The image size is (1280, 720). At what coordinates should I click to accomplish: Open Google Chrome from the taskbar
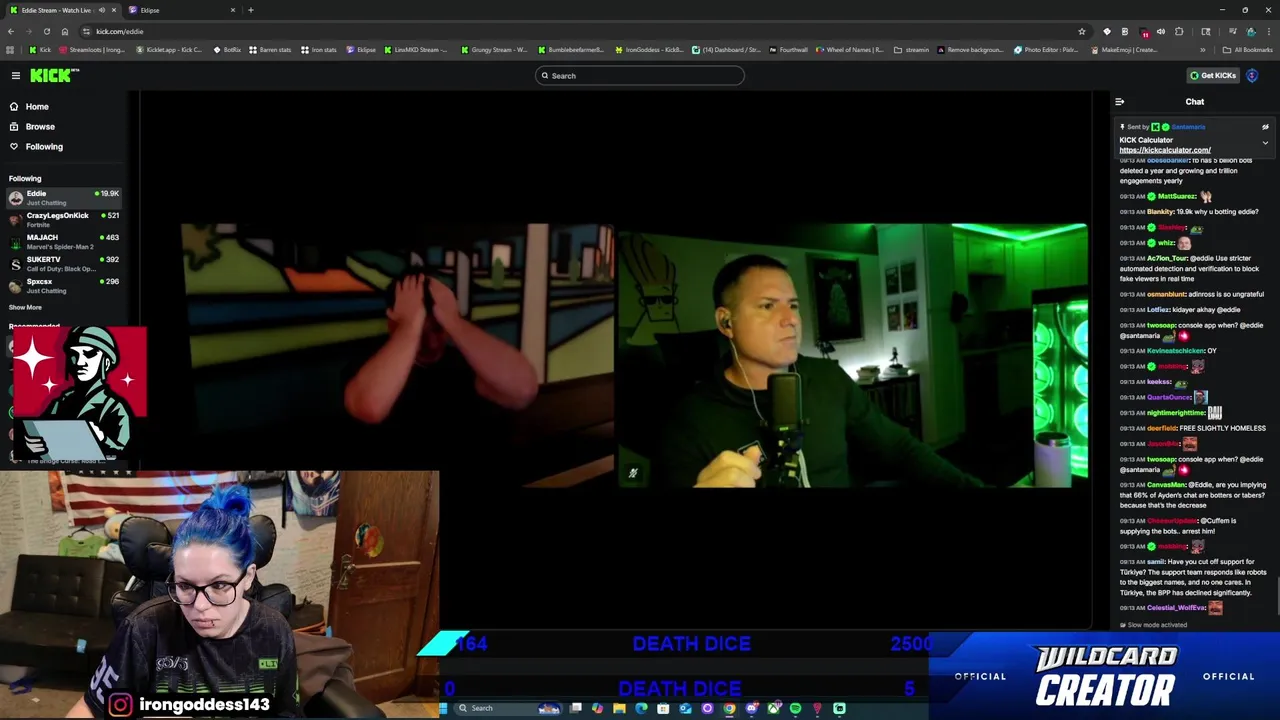[729, 708]
